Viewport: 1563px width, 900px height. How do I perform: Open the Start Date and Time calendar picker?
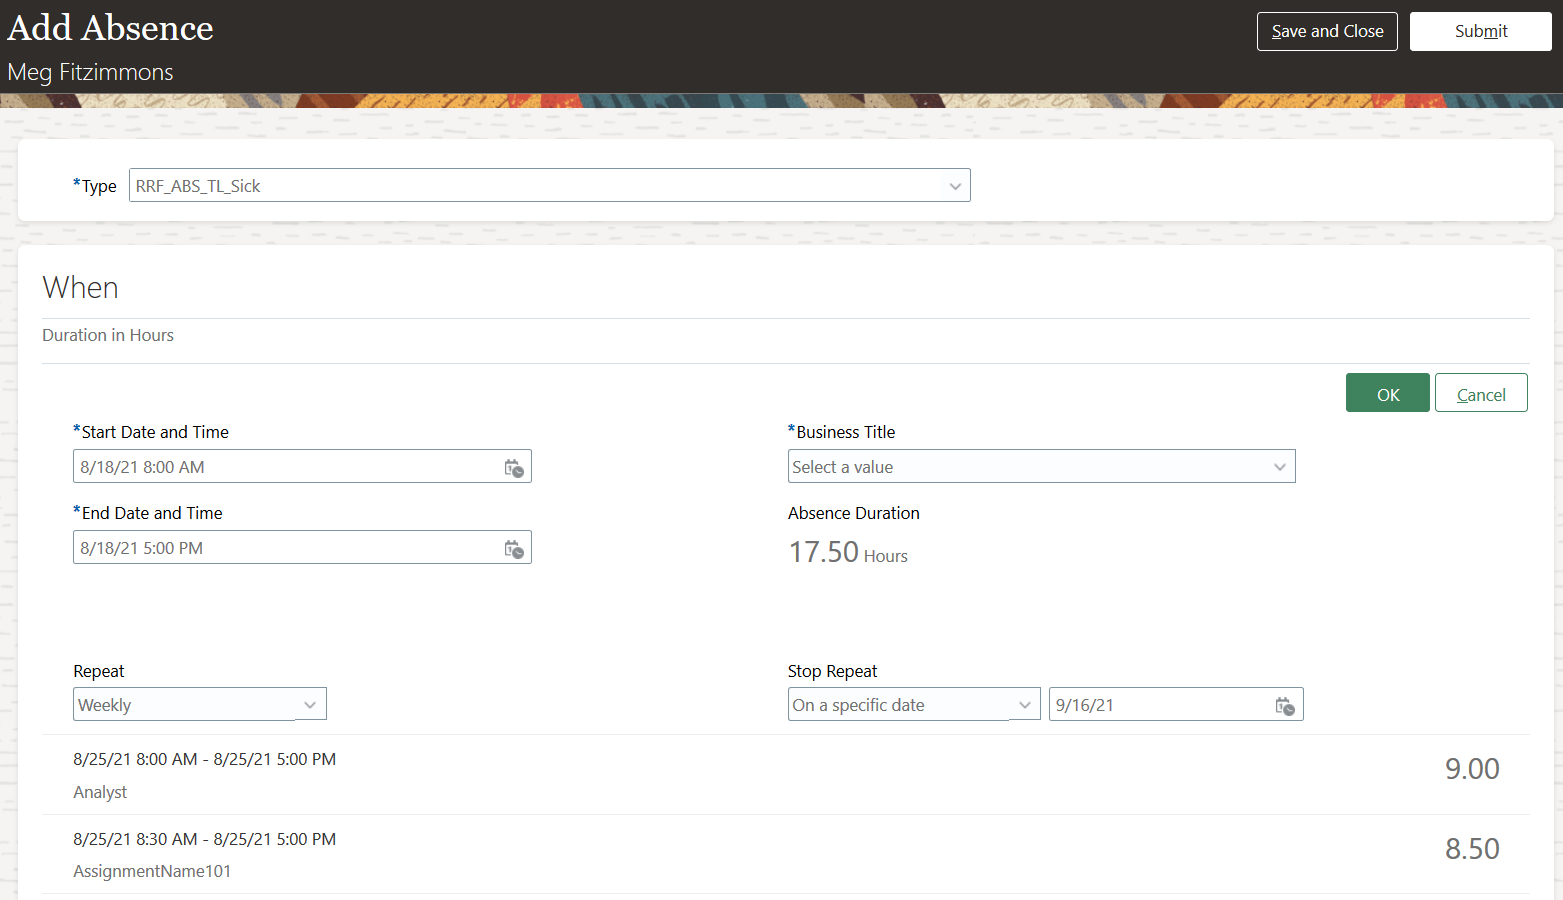coord(514,467)
